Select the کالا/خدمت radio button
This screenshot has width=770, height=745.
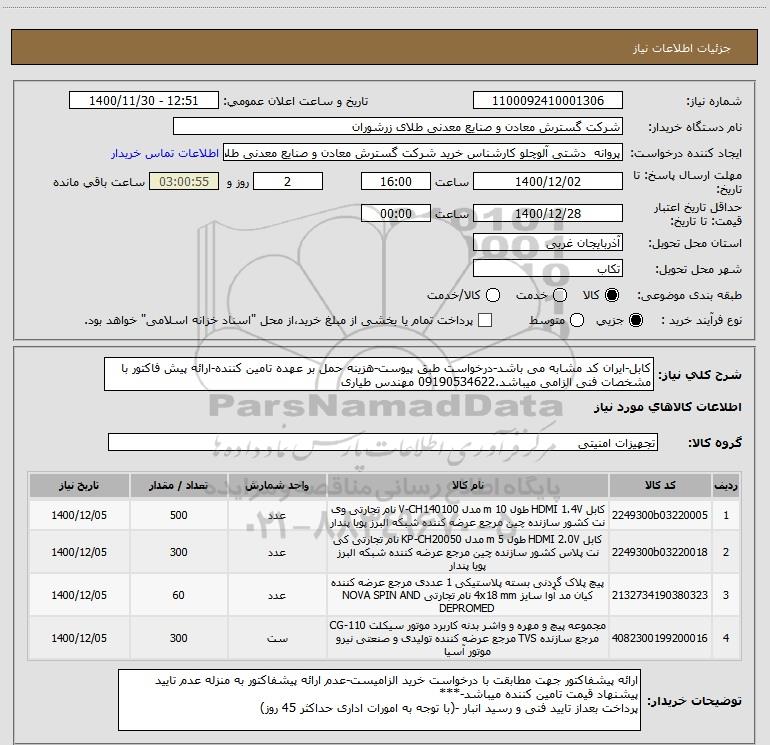pyautogui.click(x=493, y=295)
